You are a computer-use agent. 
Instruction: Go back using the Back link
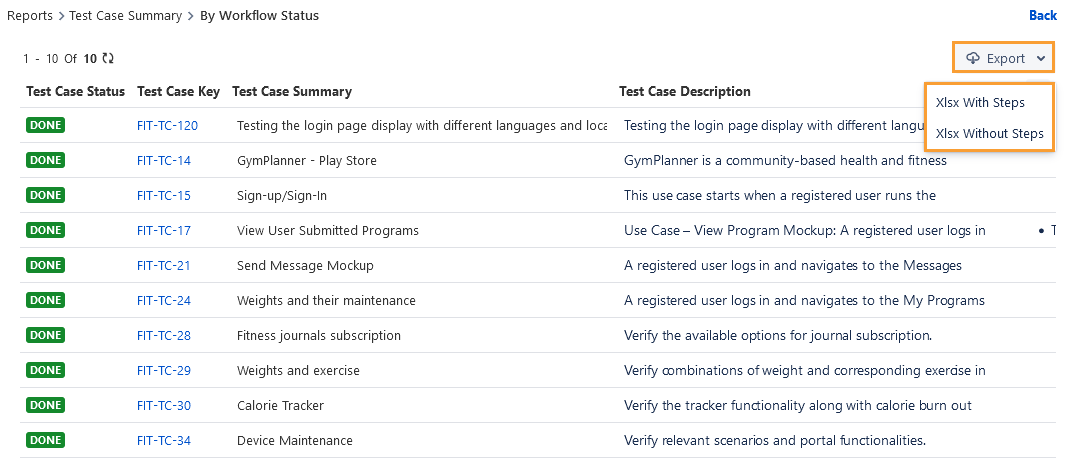coord(1042,15)
